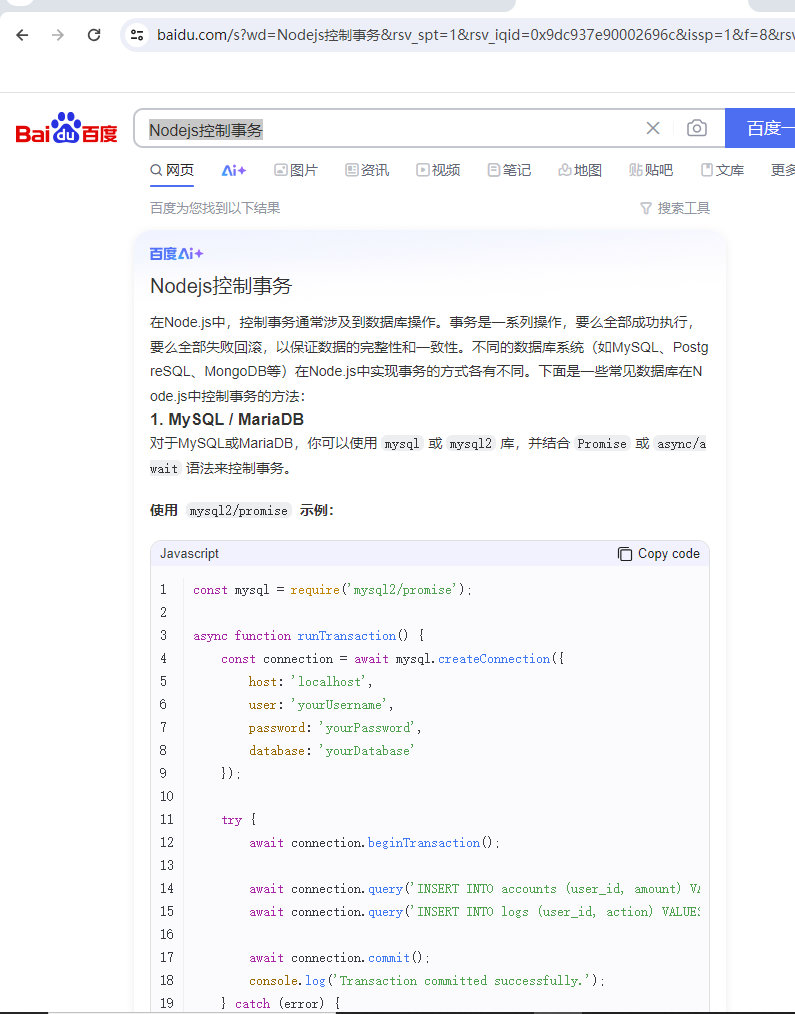Screen dimensions: 795x1014
Task: Clear the search box with the X icon
Action: click(x=653, y=128)
